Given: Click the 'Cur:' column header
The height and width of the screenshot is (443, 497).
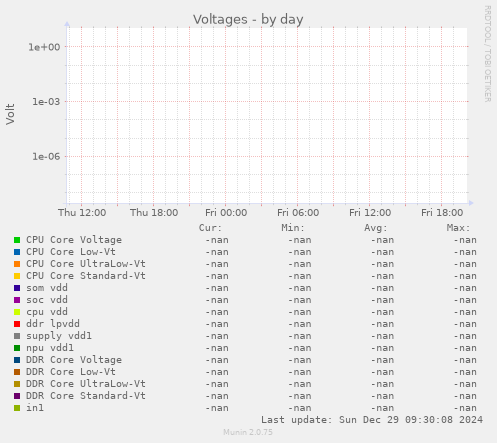Looking at the screenshot, I should coord(210,228).
